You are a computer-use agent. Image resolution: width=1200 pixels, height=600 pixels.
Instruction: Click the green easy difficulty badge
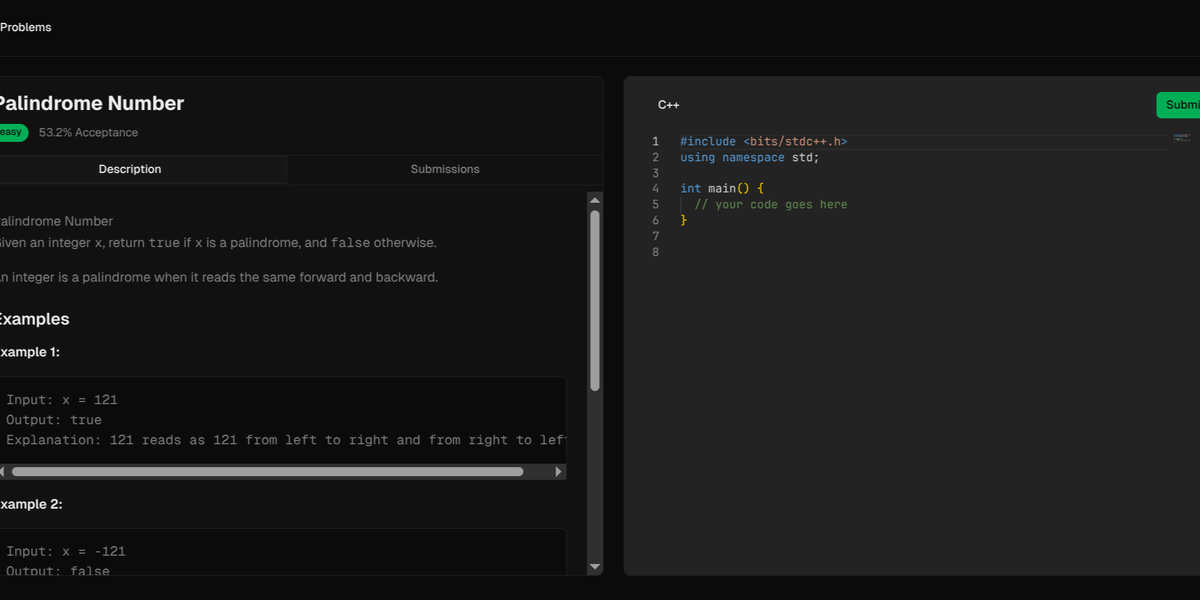11,132
